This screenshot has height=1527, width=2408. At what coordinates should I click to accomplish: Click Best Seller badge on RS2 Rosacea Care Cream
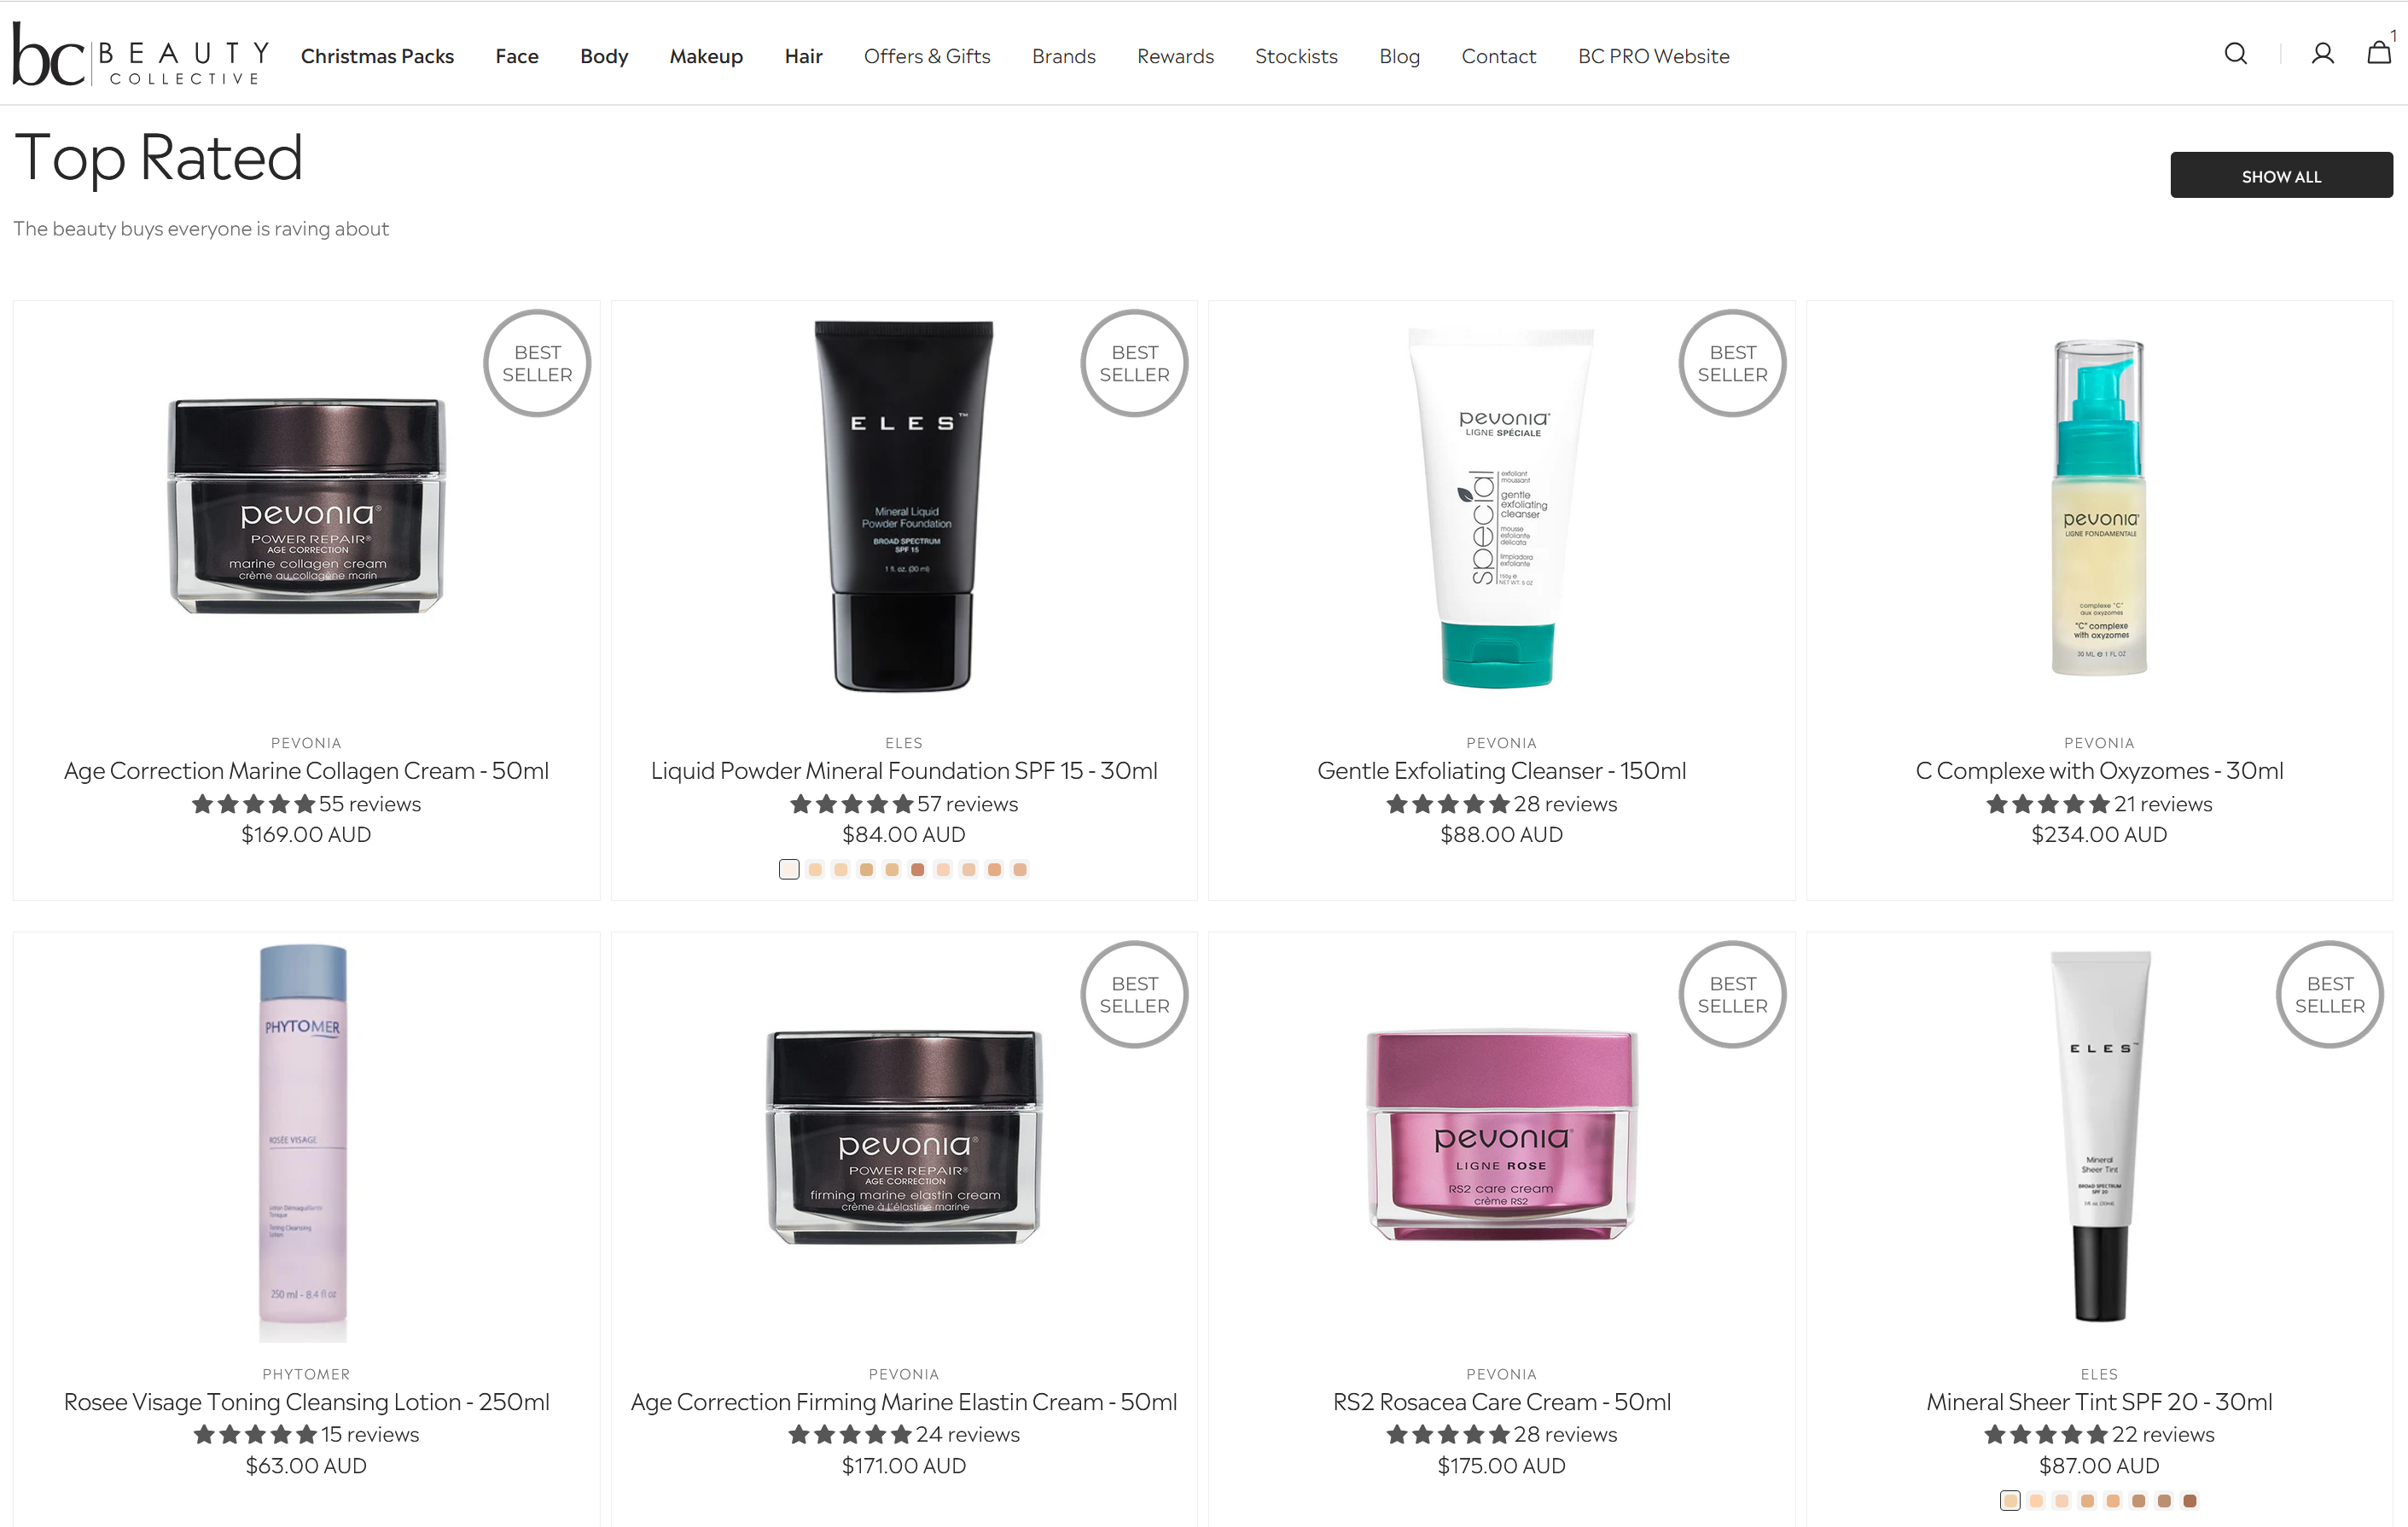[1732, 994]
